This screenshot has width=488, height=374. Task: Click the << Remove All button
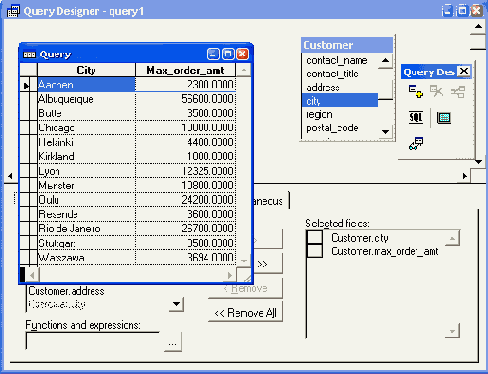245,313
